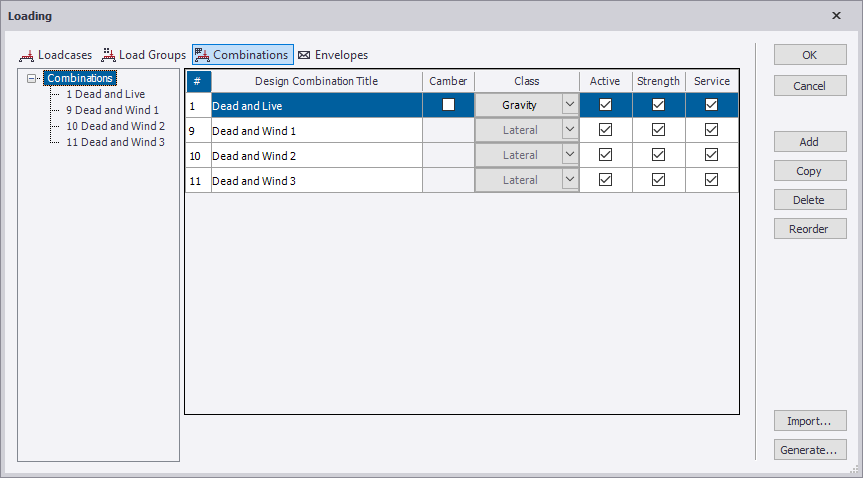Click the Camber column header
This screenshot has width=863, height=478.
coord(449,81)
